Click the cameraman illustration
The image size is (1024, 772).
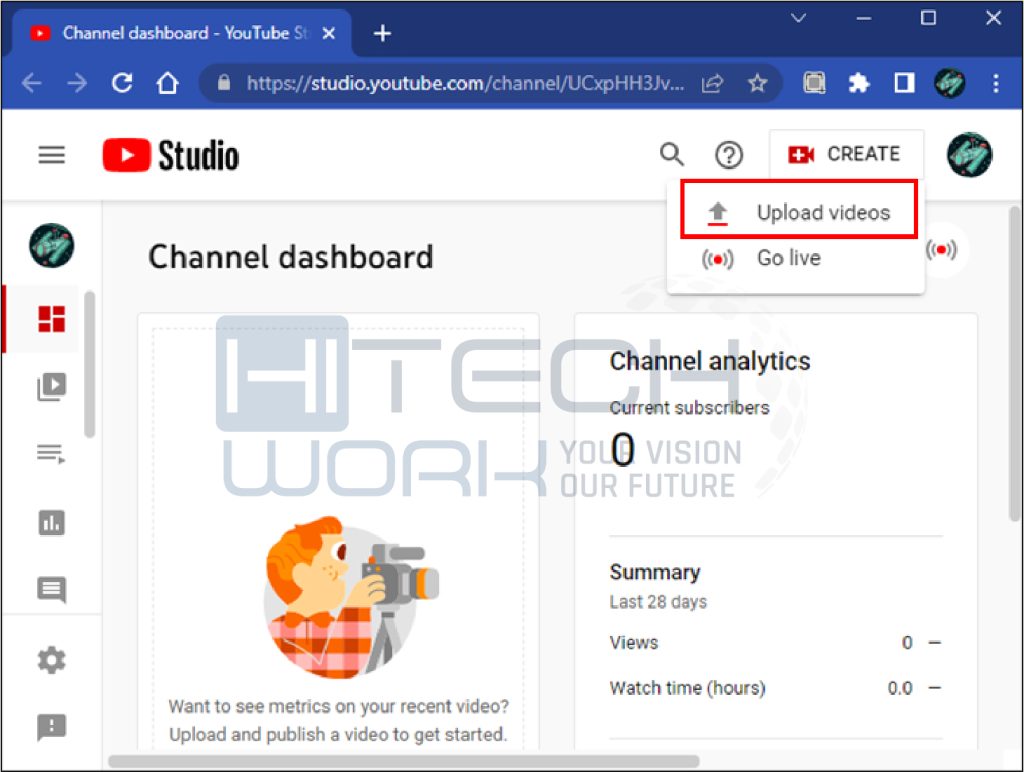coord(350,597)
